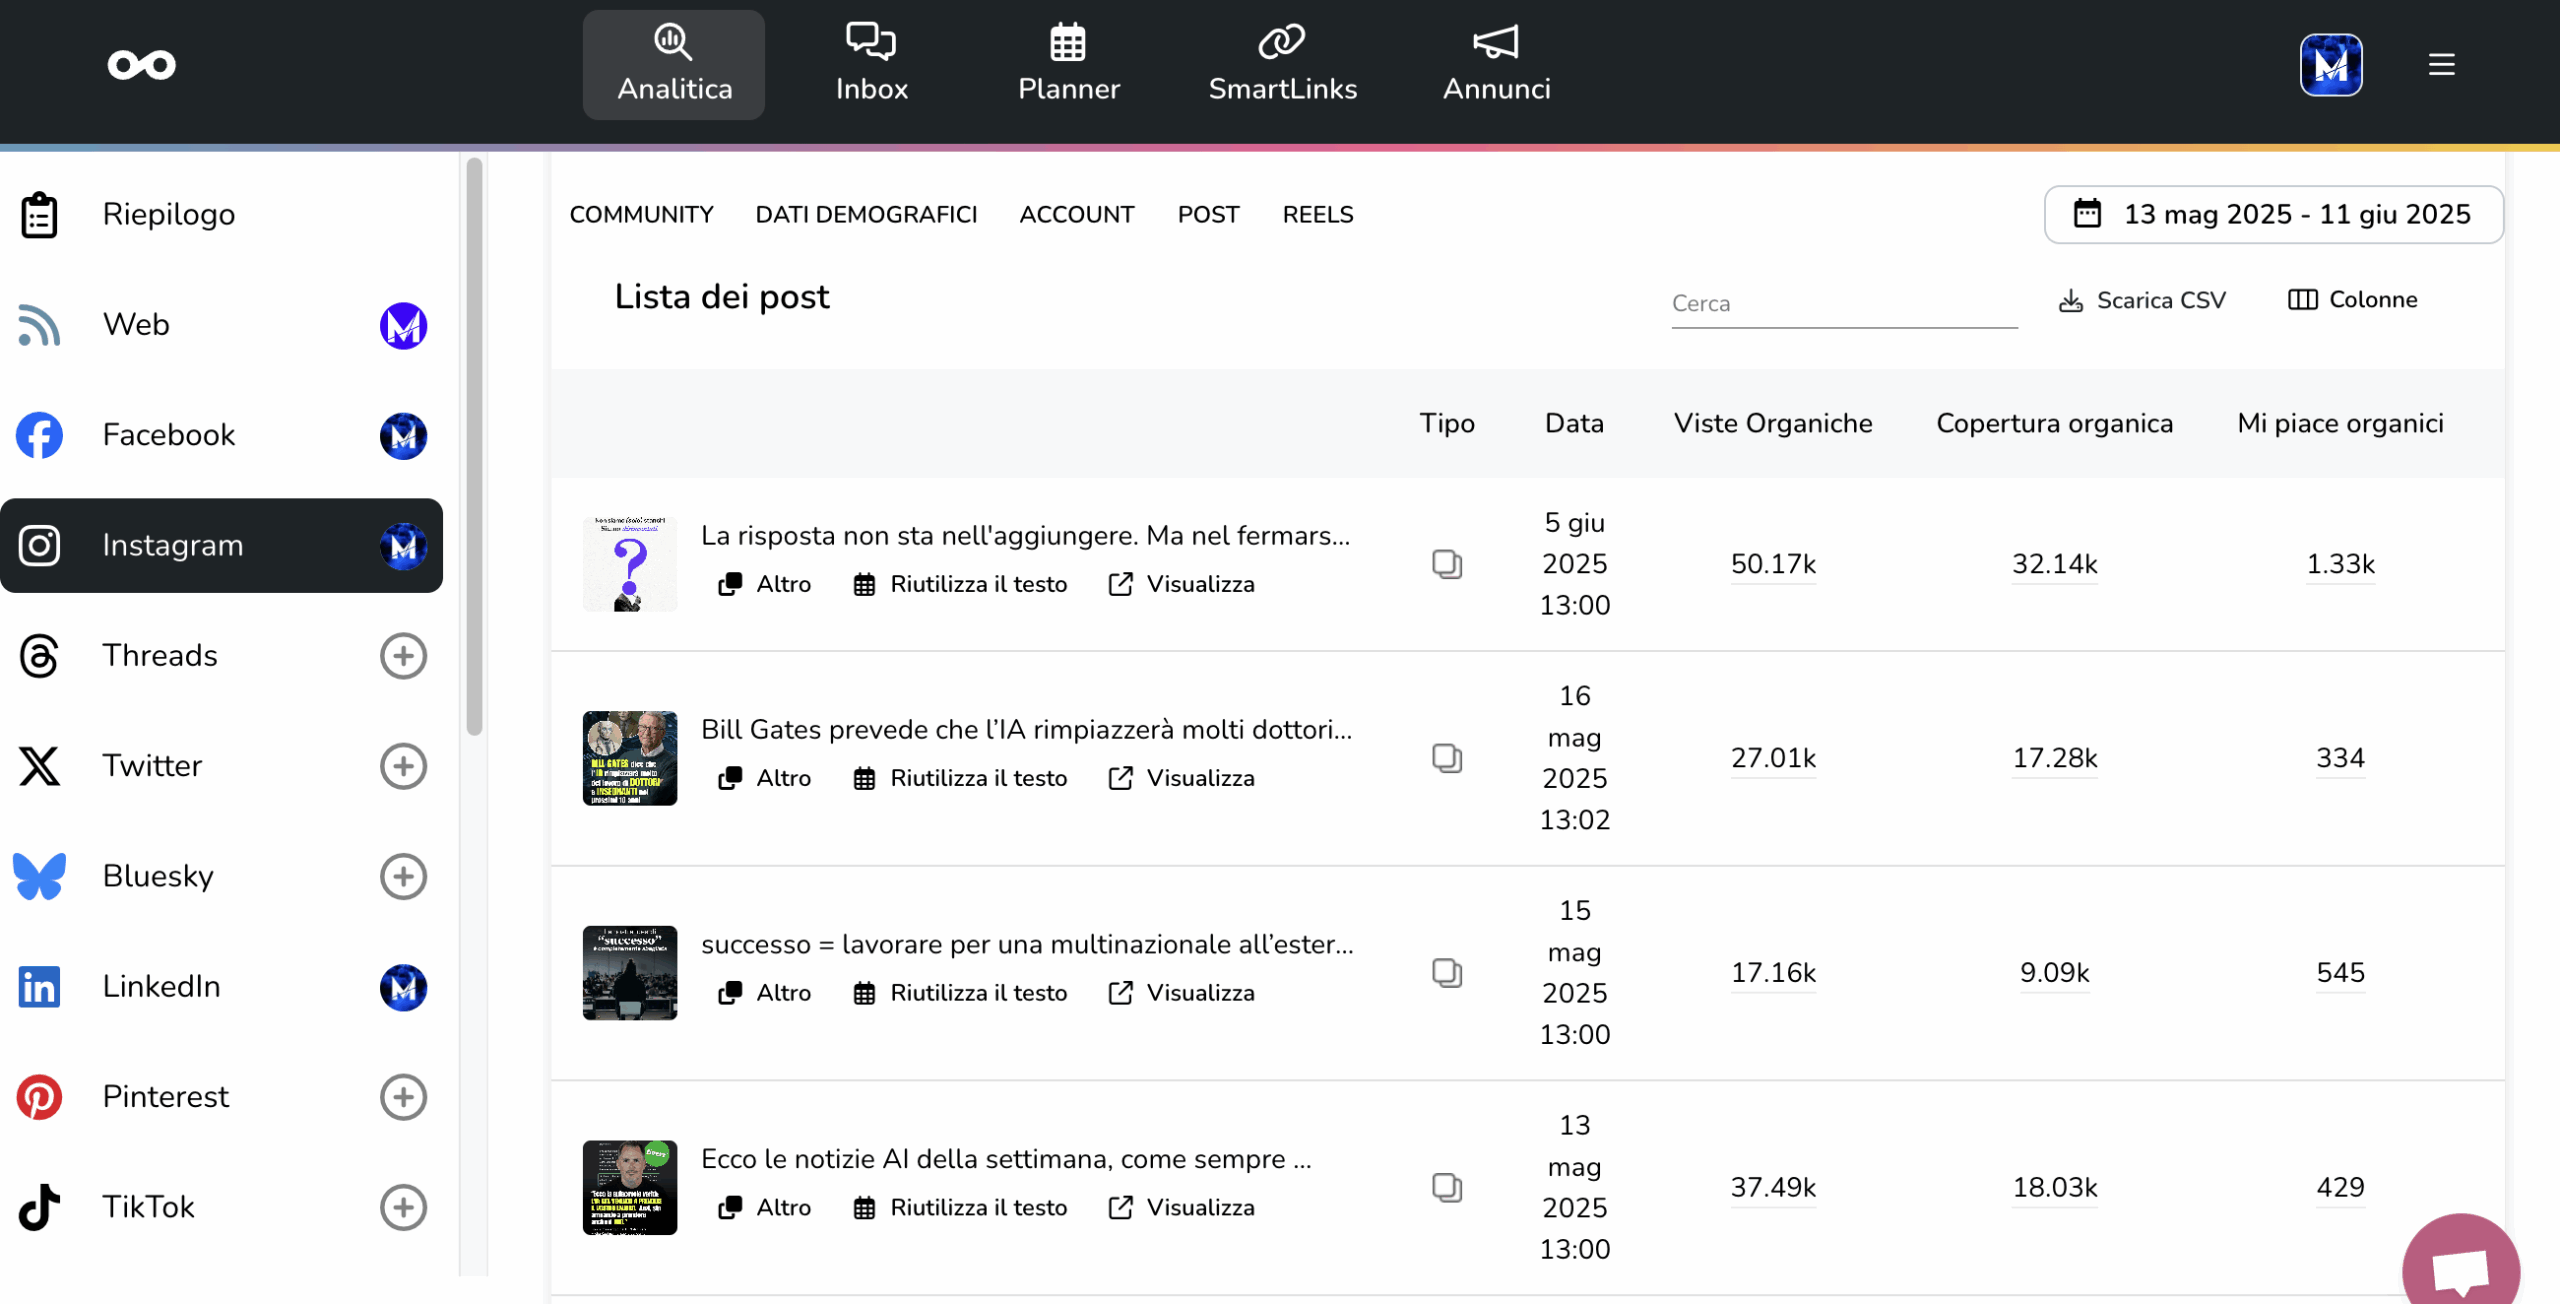Open the Colonne column selector
Screen dimensions: 2560x1304
click(2352, 300)
